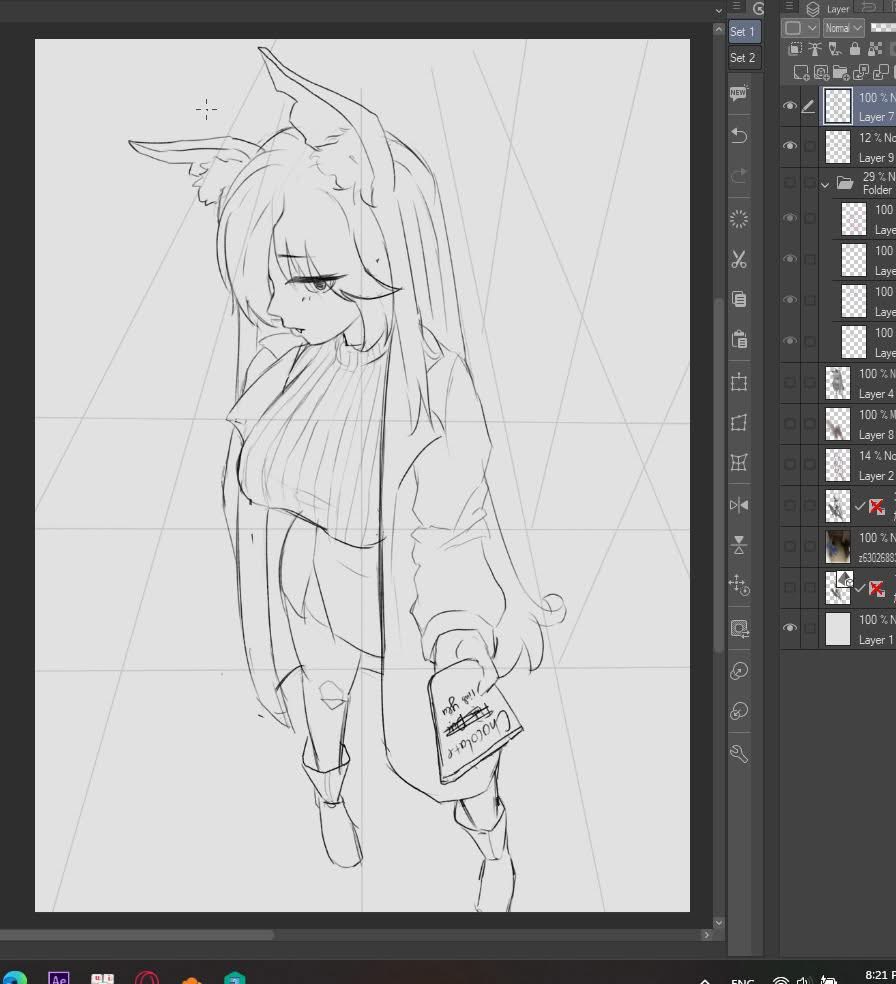Open the Normal blending mode dropdown
Screen dimensions: 896x984
[x=844, y=28]
